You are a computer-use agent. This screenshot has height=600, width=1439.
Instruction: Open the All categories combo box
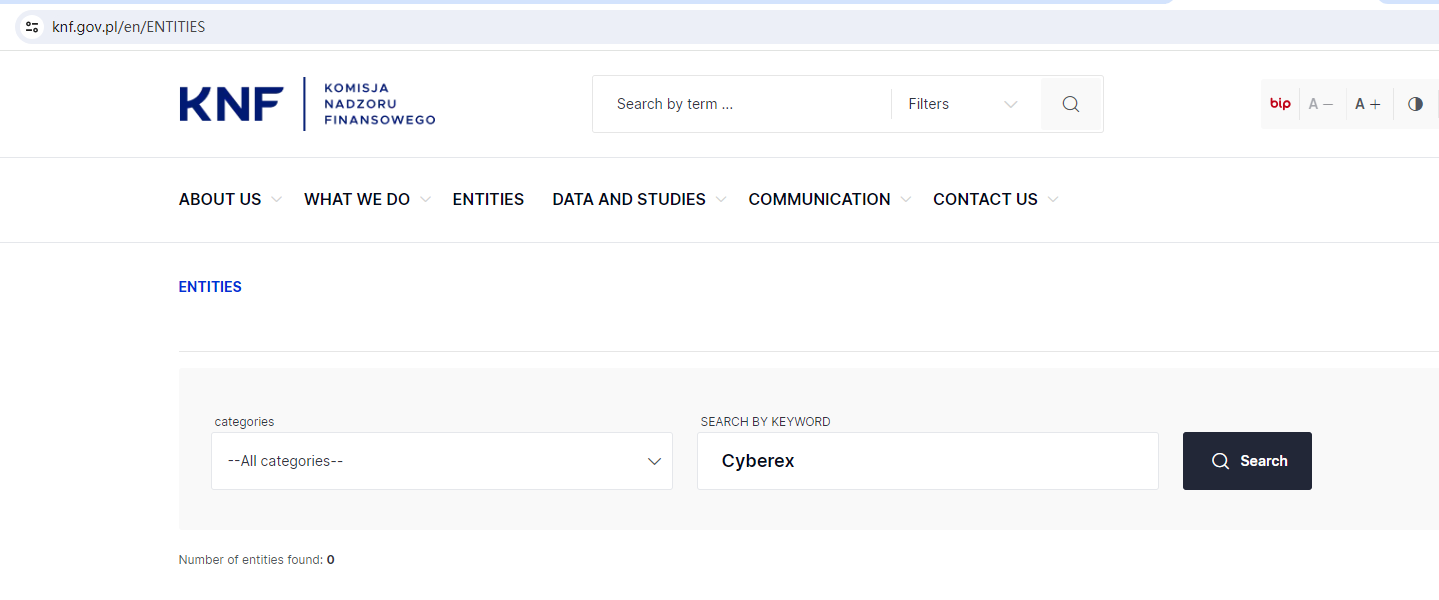441,461
